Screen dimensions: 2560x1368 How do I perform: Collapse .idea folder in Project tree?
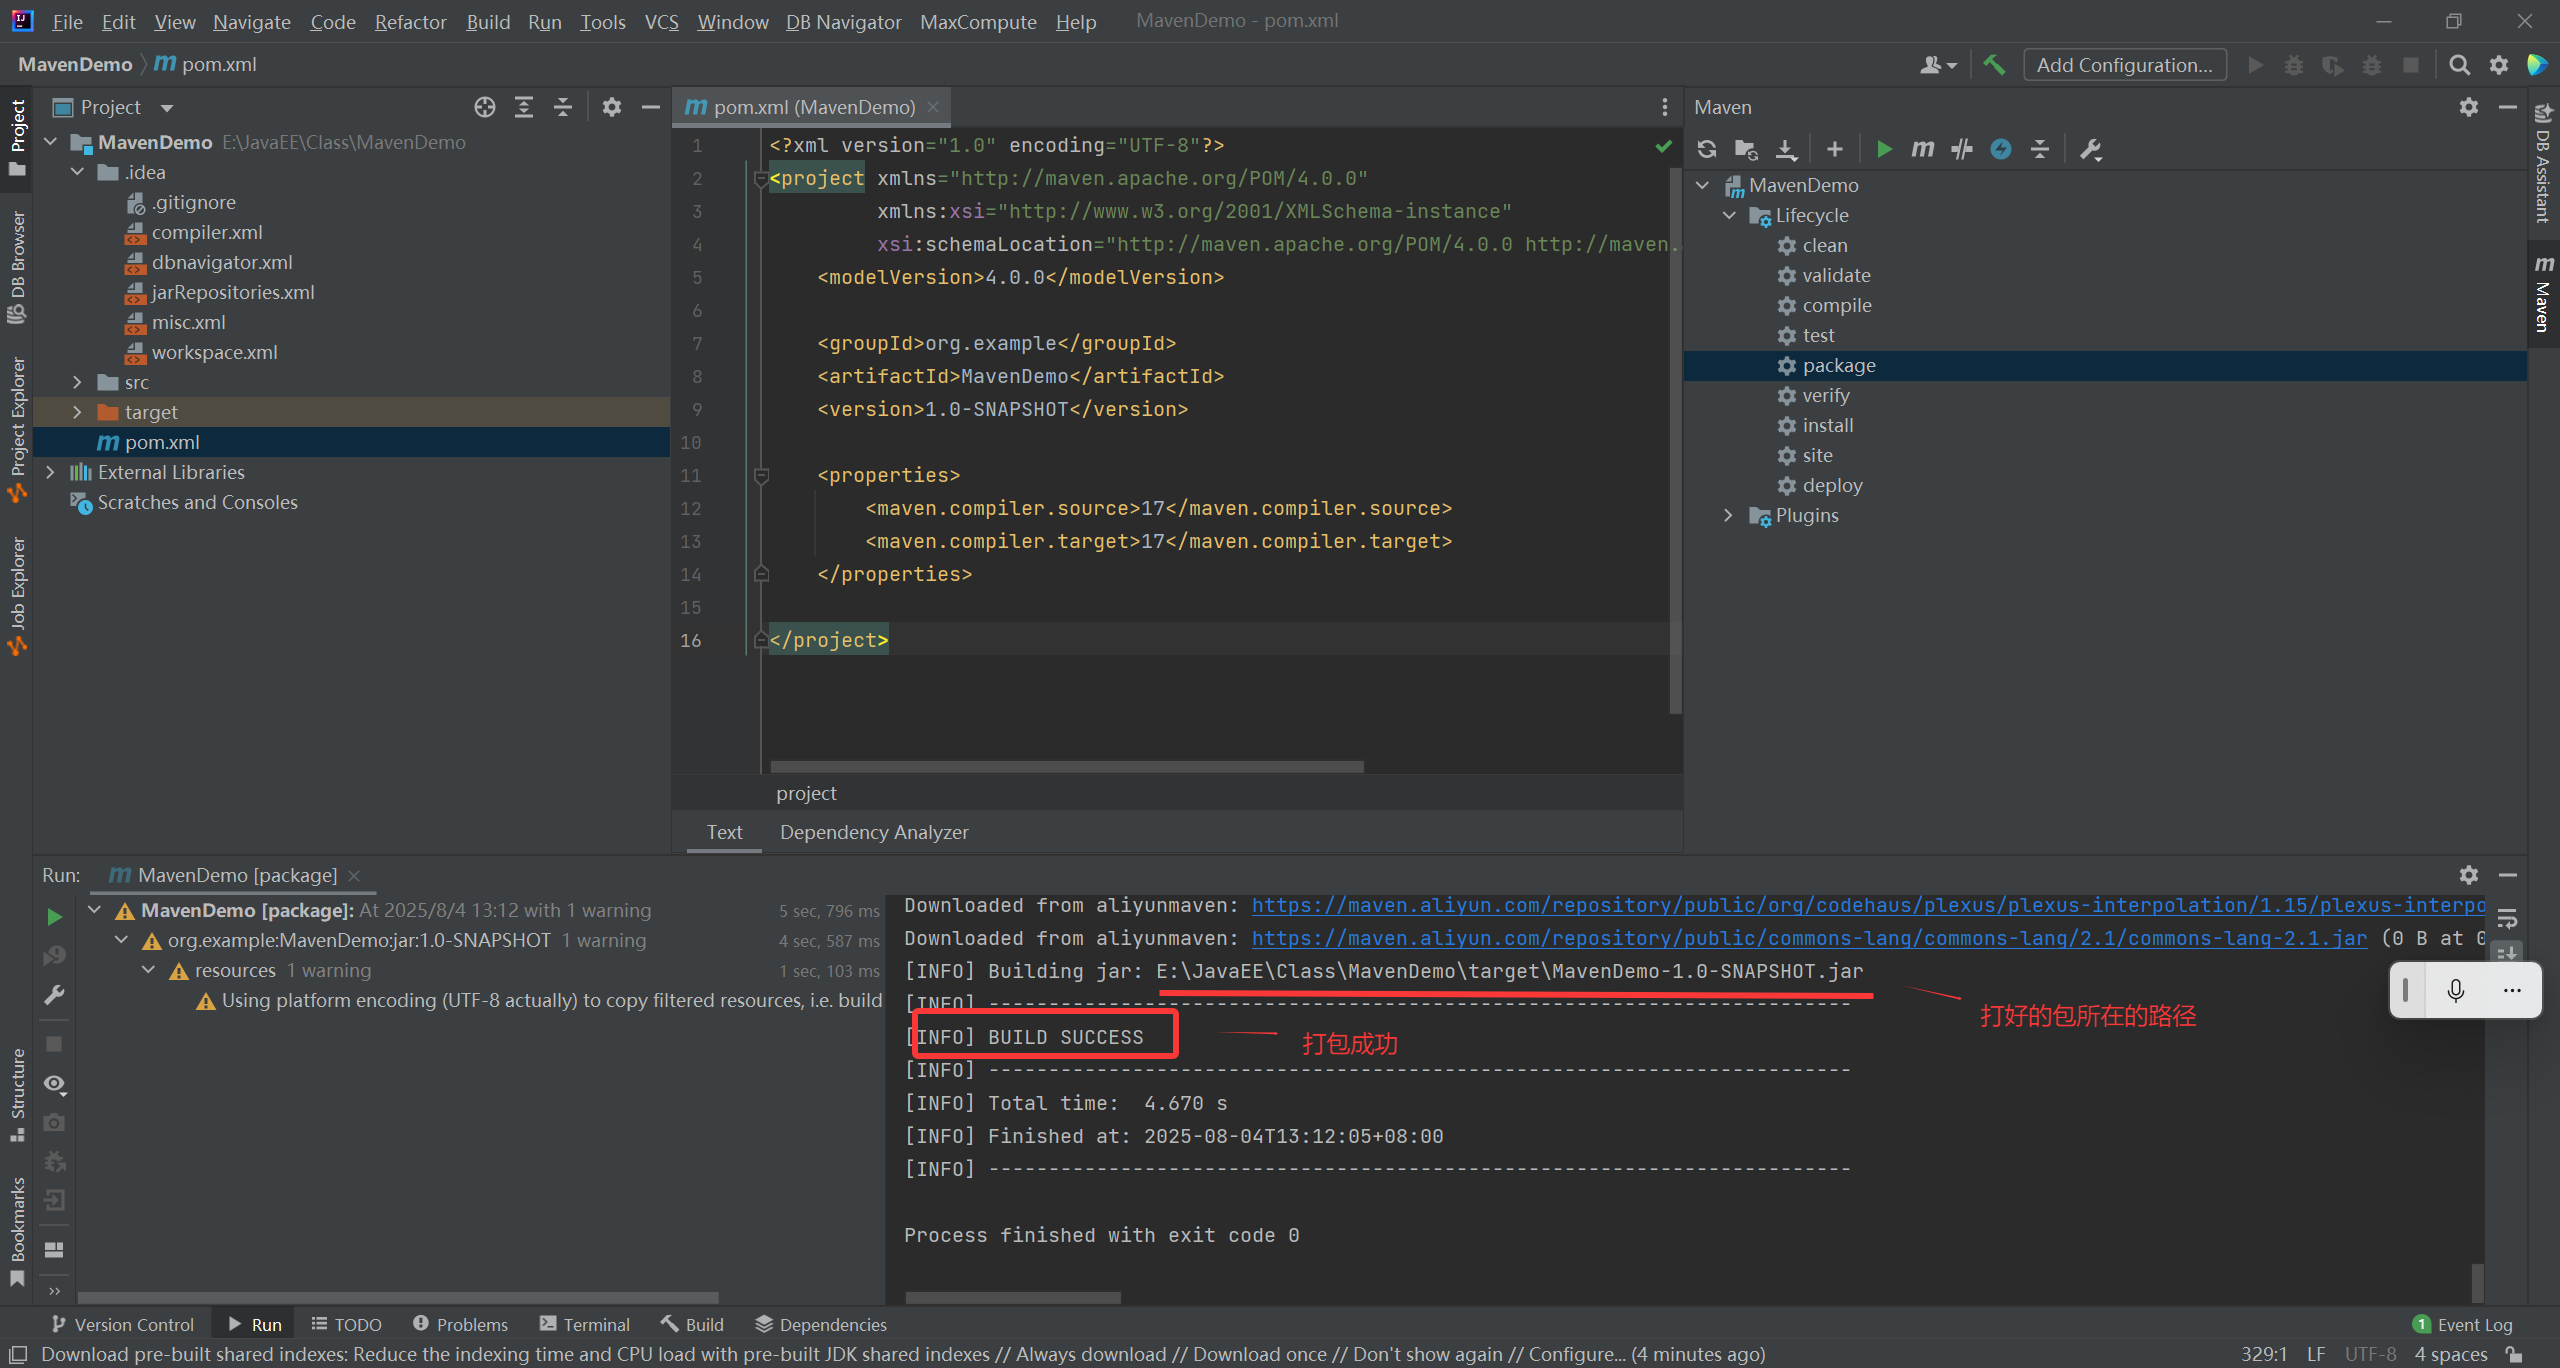[x=78, y=172]
